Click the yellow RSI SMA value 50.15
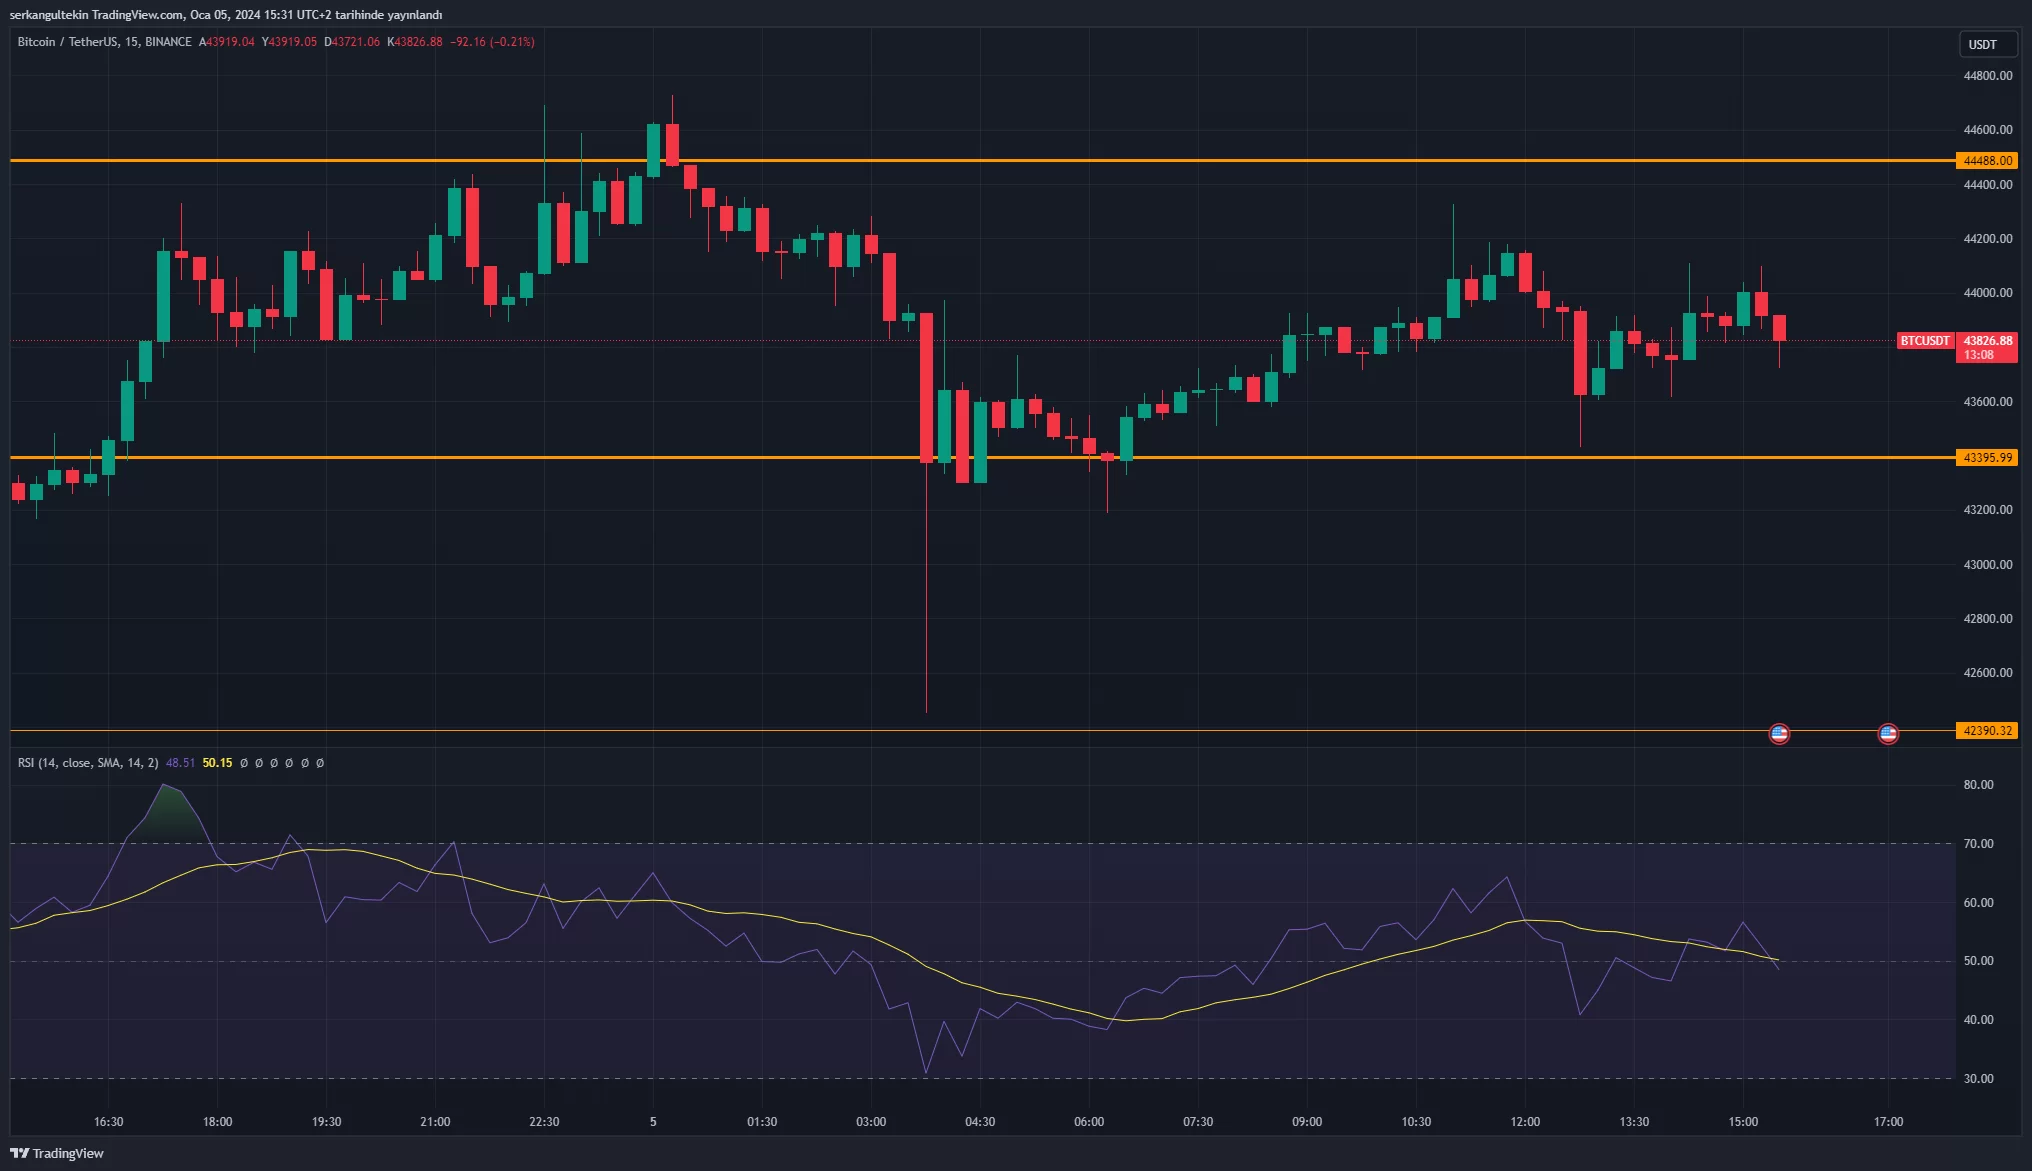 [x=217, y=763]
